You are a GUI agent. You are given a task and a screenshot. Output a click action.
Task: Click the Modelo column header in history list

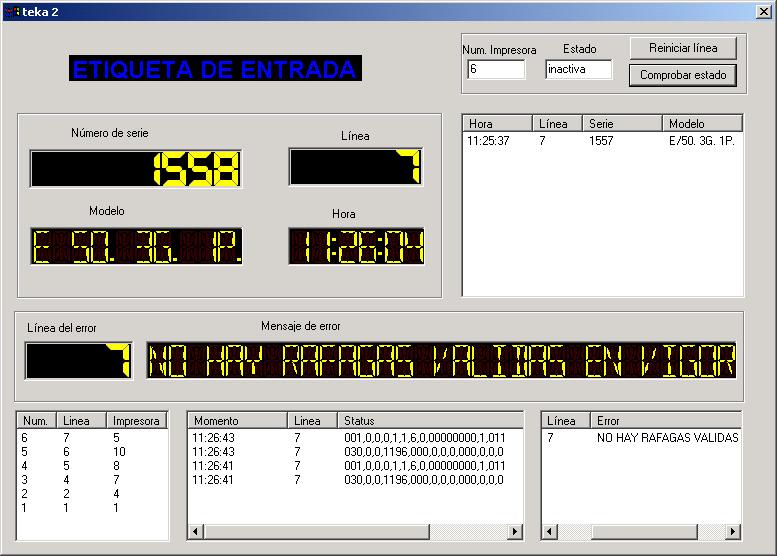702,123
